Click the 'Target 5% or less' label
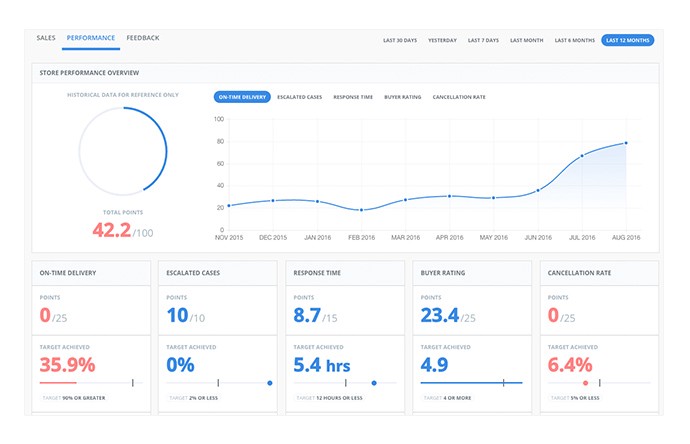Screen dimensions: 690x444 [x=575, y=398]
